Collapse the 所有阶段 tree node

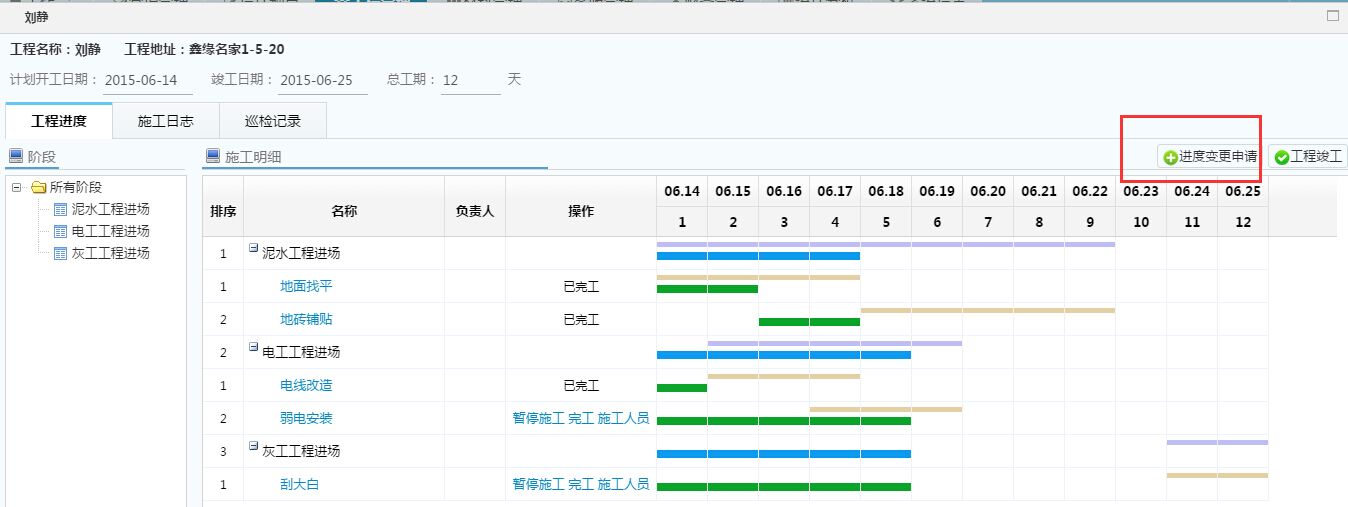17,187
